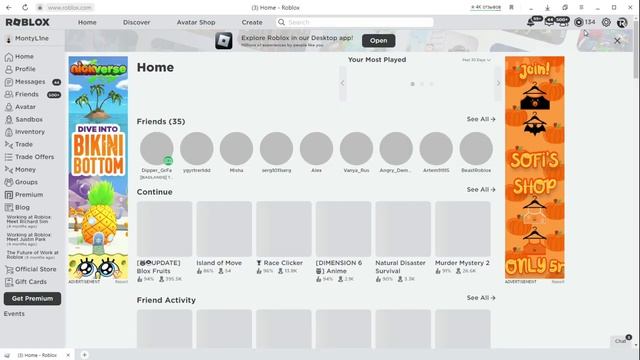The height and width of the screenshot is (360, 640).
Task: Select the first carousel page dot
Action: point(413,84)
